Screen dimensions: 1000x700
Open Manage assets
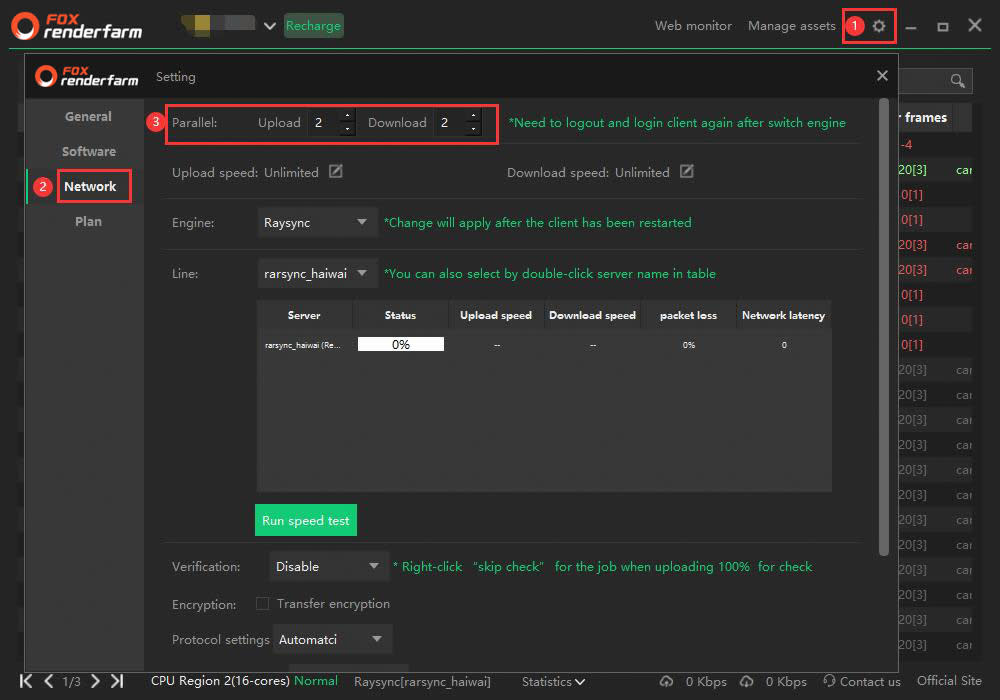coord(791,26)
